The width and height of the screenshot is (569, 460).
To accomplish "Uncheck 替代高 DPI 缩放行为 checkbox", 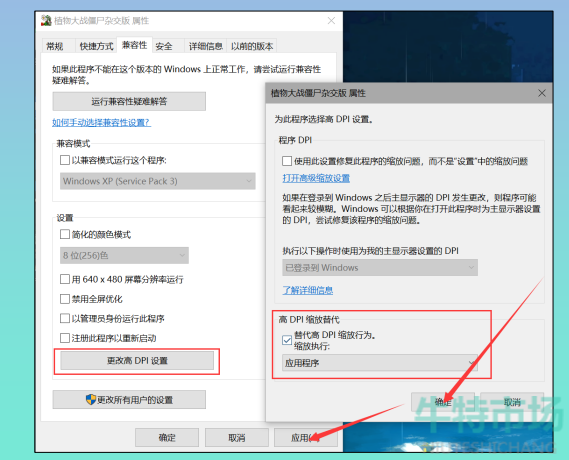I will pyautogui.click(x=287, y=340).
